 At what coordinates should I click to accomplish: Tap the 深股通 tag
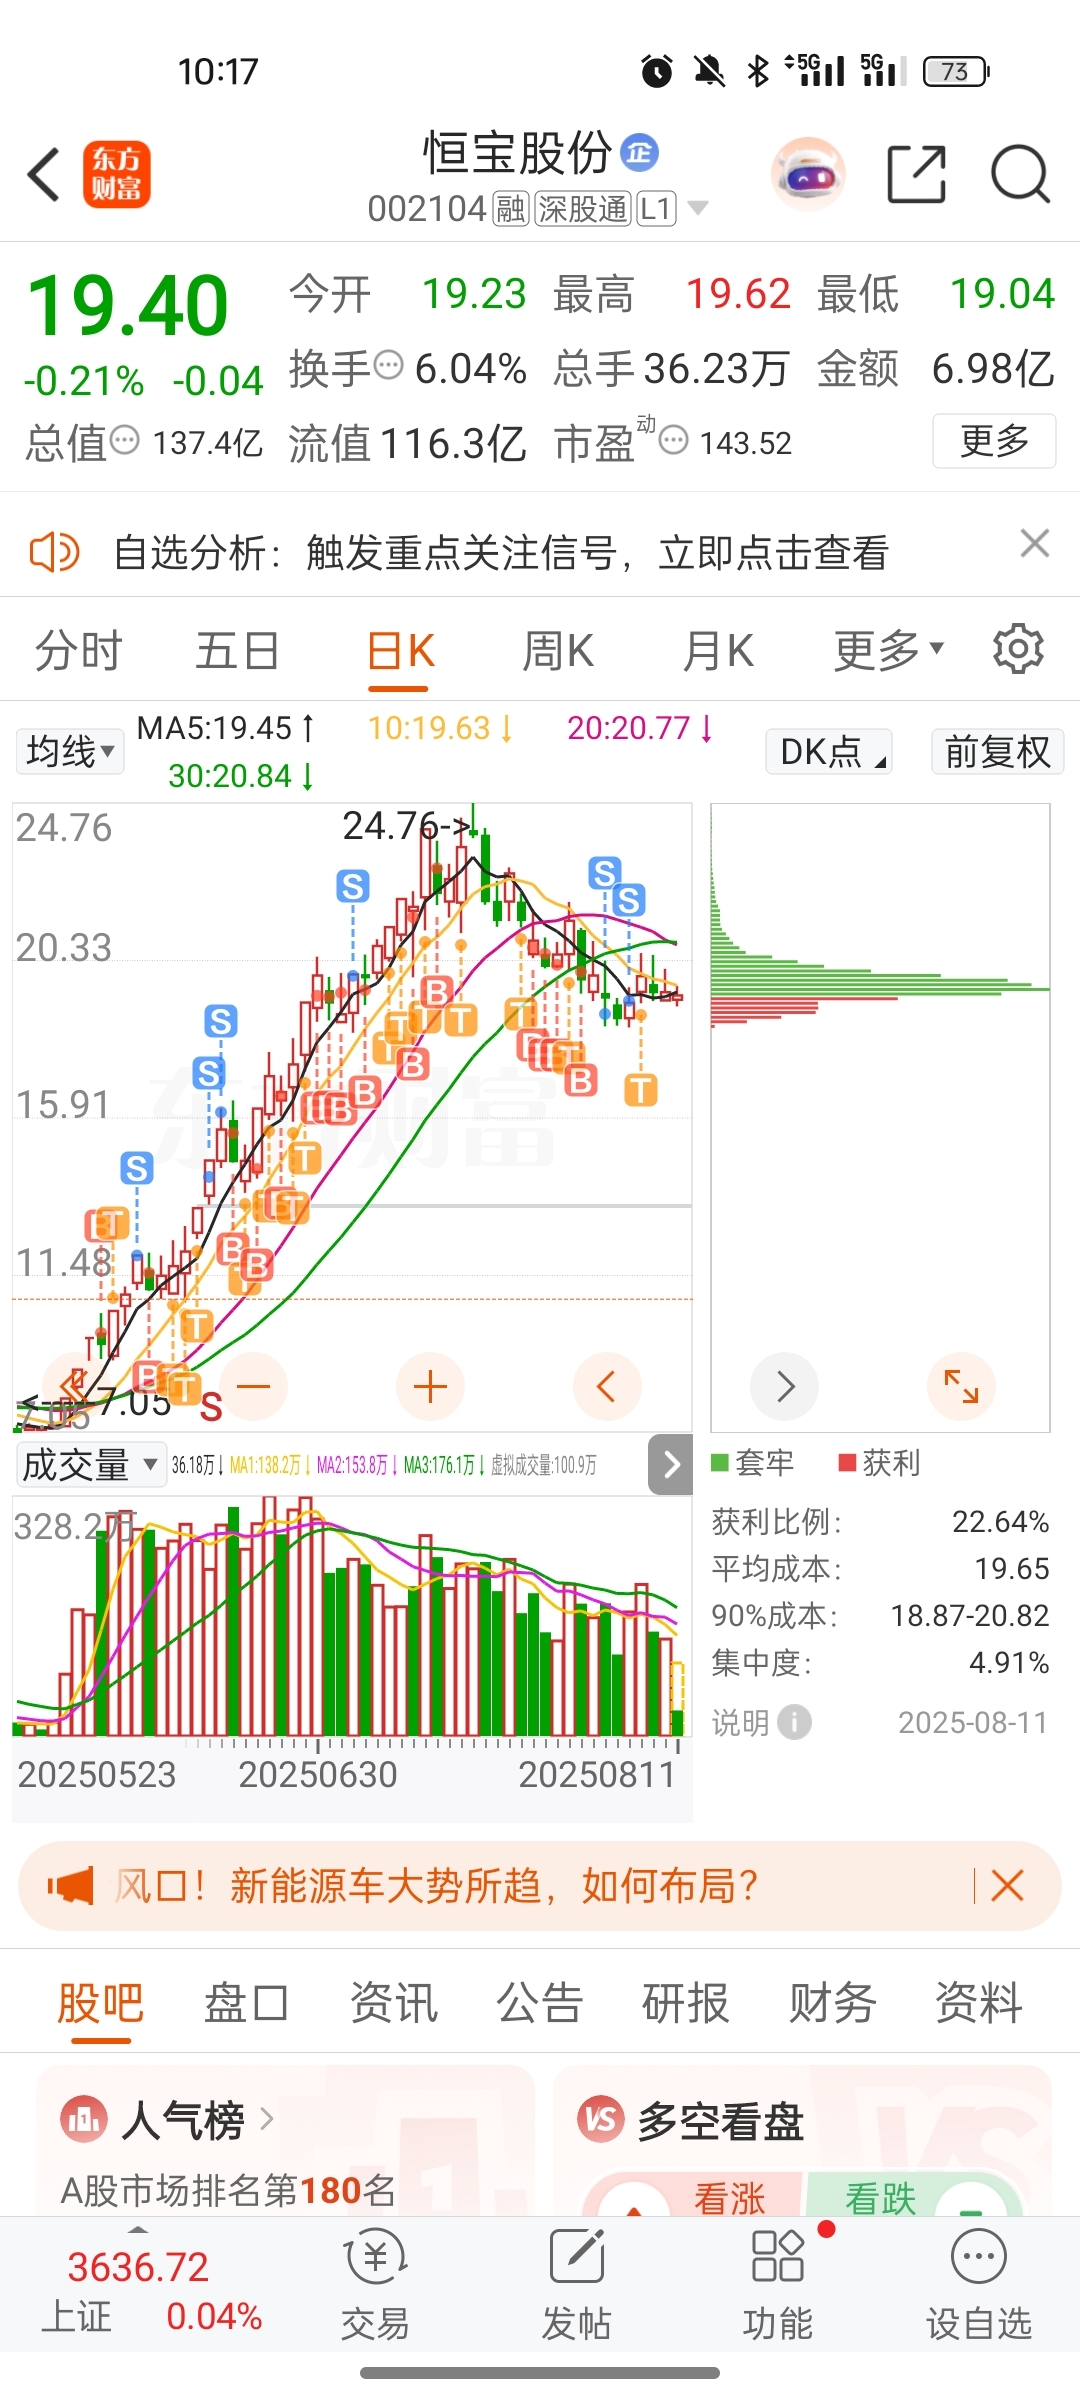(x=583, y=208)
